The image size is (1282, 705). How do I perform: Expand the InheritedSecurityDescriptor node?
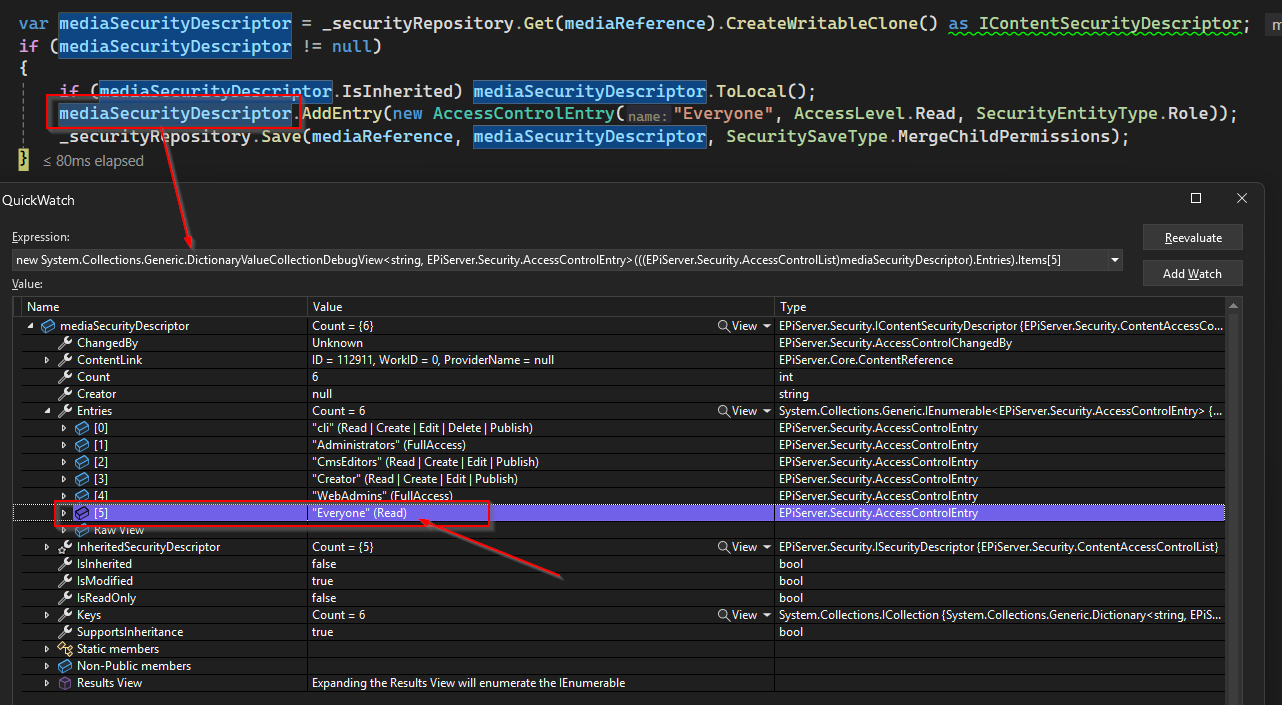click(47, 547)
